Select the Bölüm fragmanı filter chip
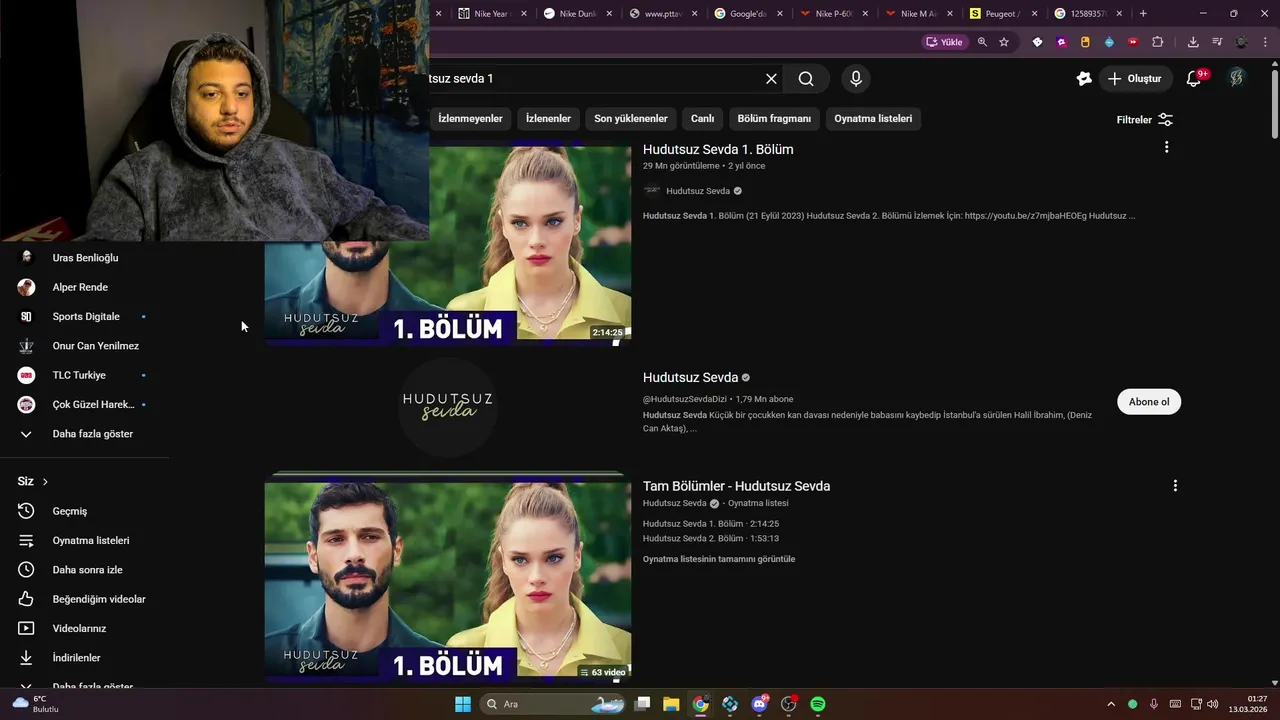This screenshot has width=1280, height=720. [774, 119]
